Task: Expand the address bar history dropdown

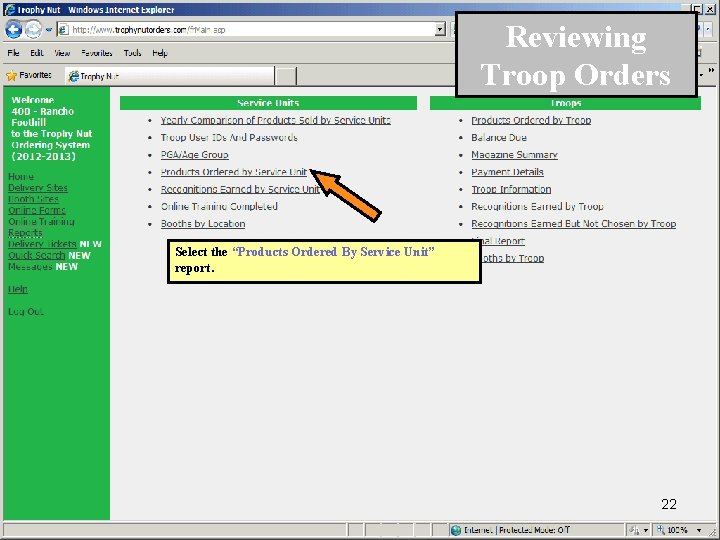Action: coord(440,30)
